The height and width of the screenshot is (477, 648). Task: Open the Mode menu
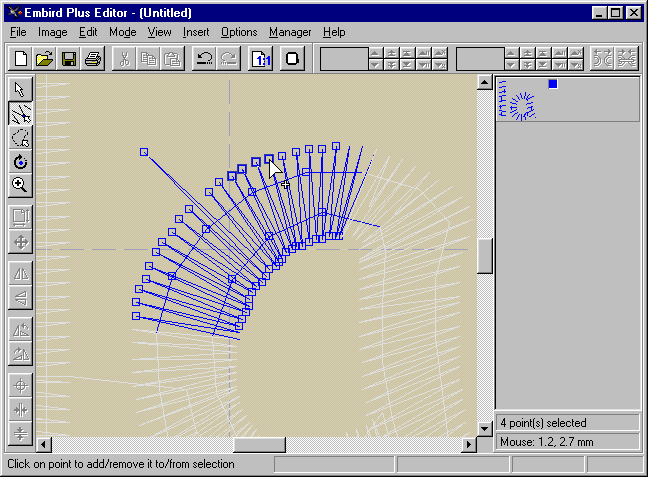[123, 32]
